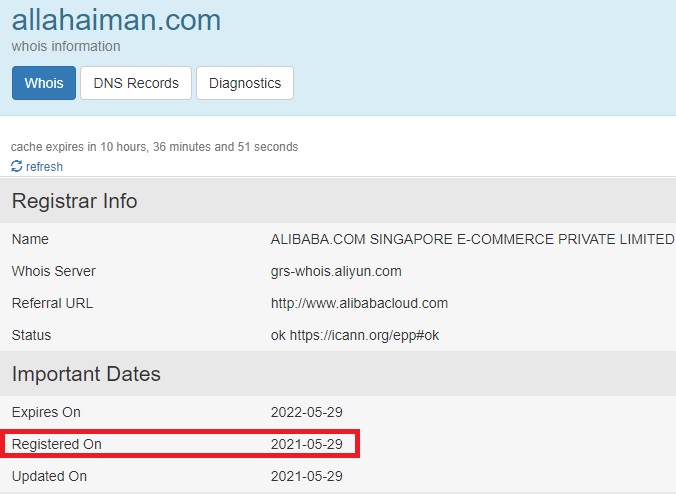Click the cache expires countdown text
The width and height of the screenshot is (676, 494).
(x=154, y=147)
